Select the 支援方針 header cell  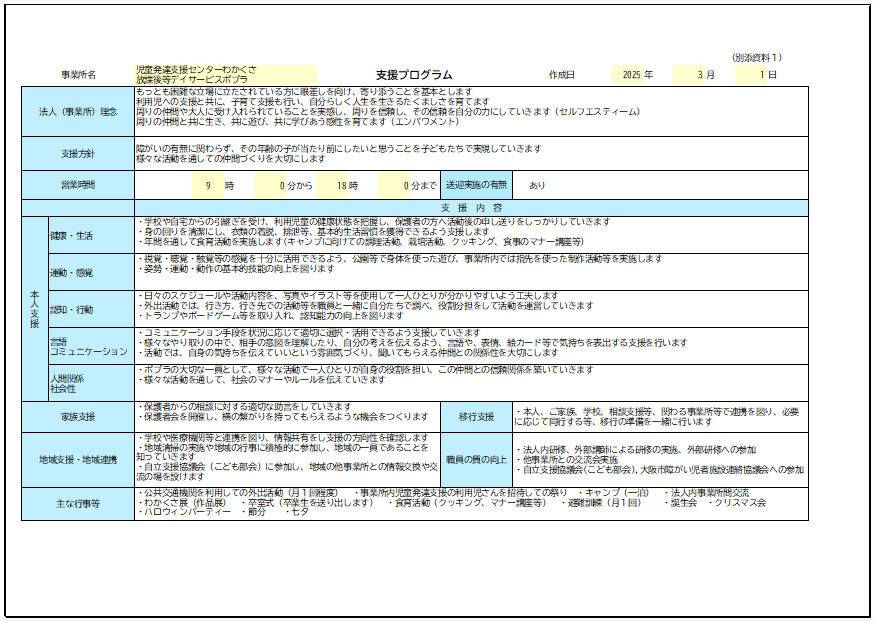(78, 154)
